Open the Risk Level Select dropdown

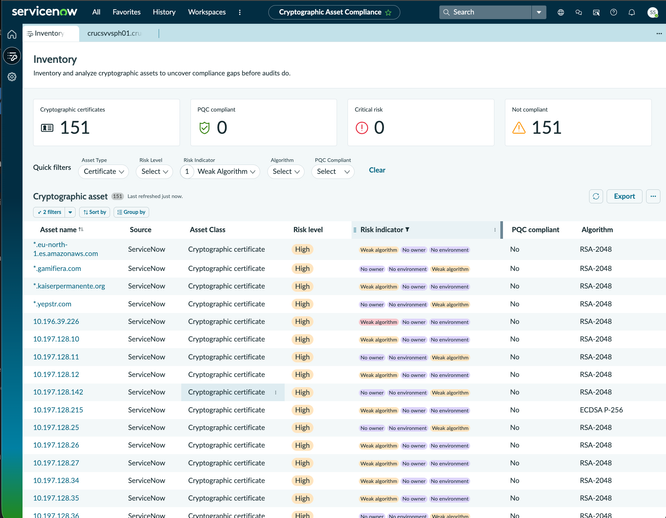pos(155,172)
